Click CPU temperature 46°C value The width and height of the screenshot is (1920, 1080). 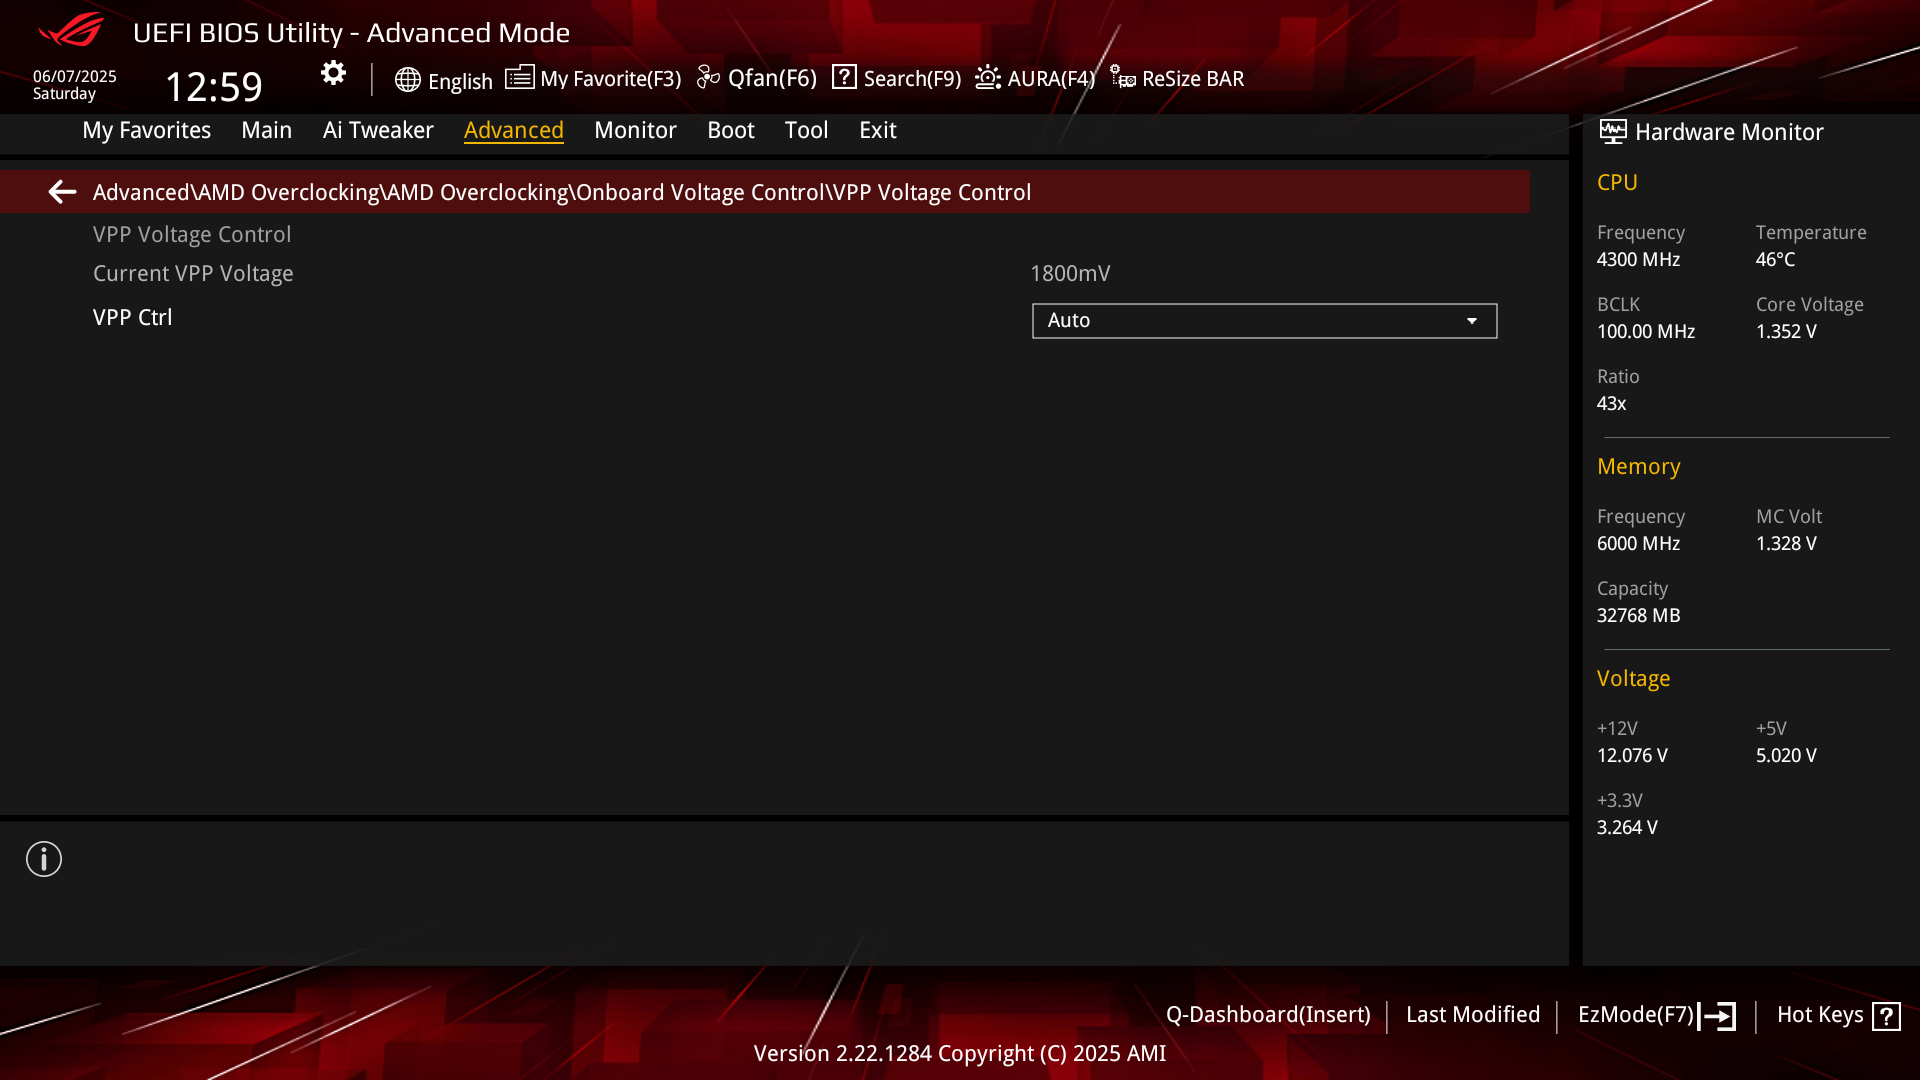point(1775,260)
